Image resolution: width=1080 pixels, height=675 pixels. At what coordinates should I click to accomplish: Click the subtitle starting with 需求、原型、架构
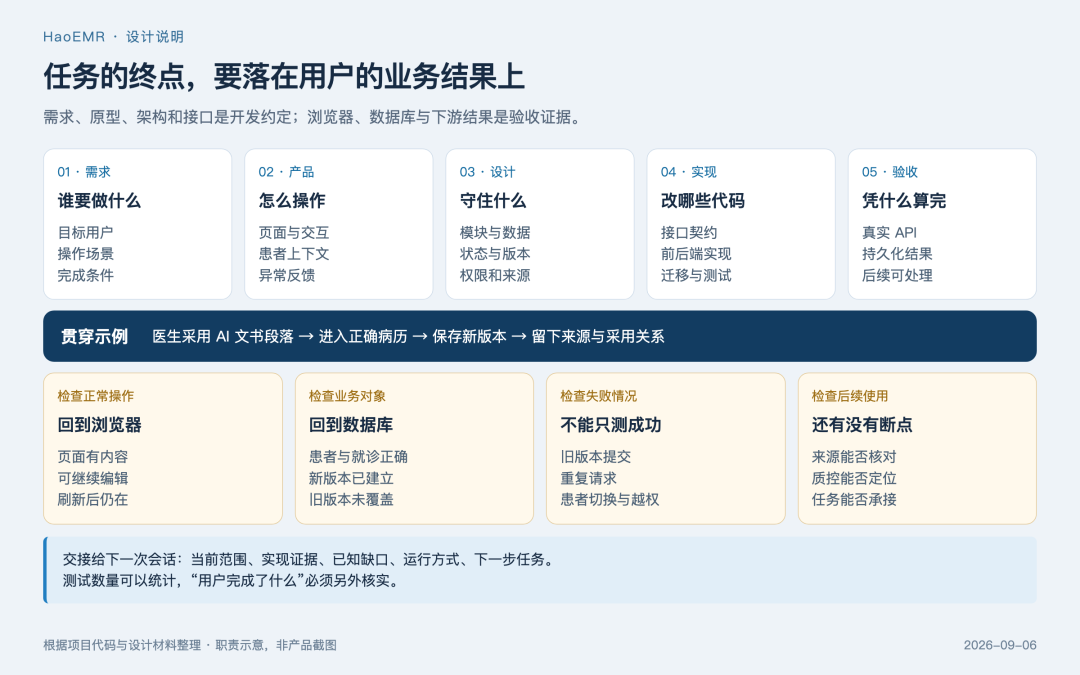point(314,117)
